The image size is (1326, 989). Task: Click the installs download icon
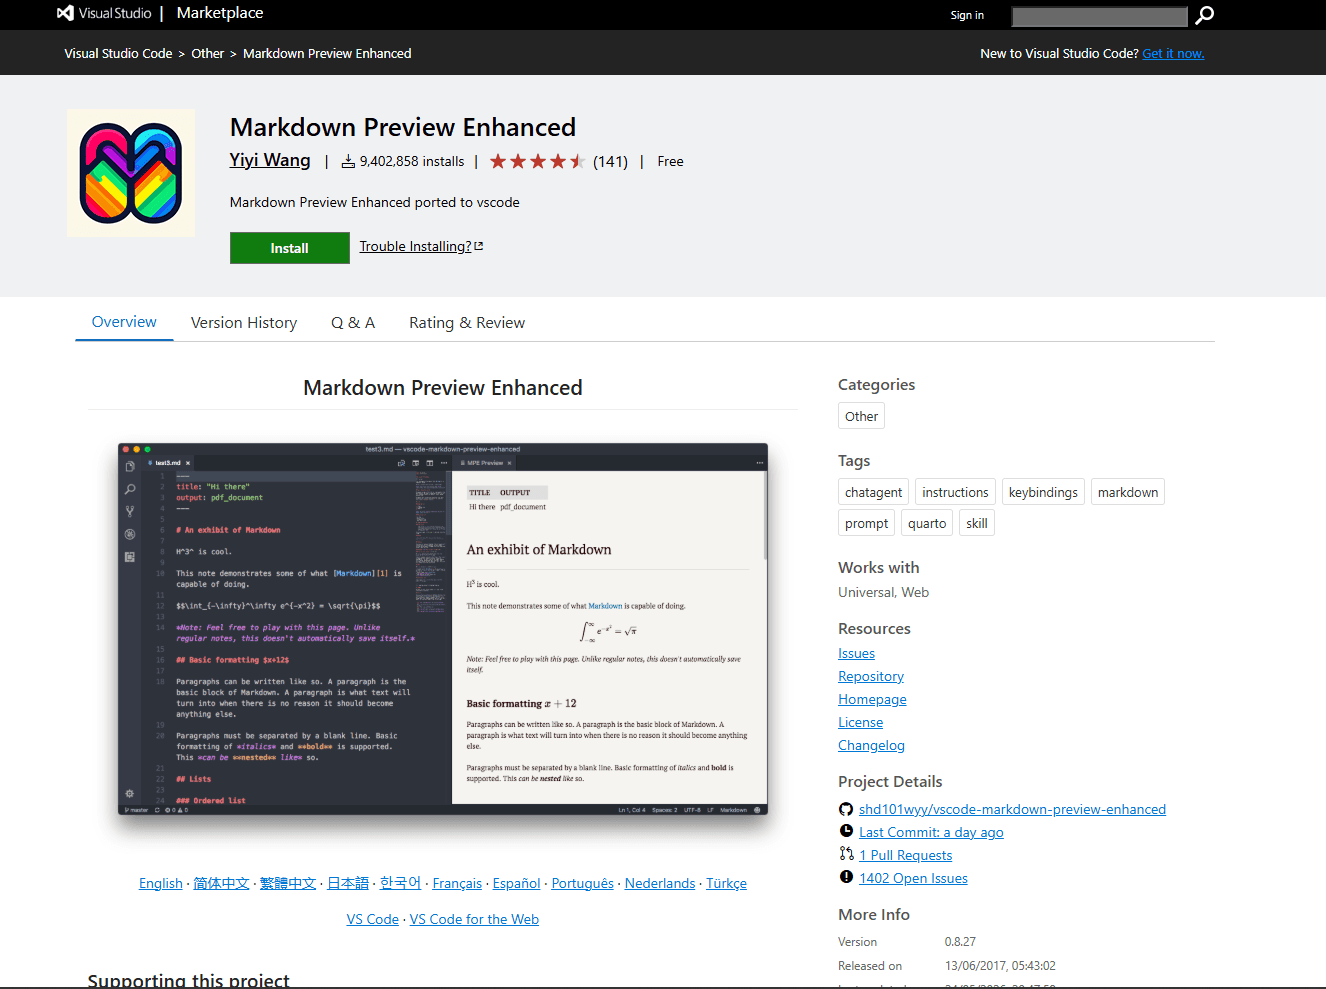348,161
